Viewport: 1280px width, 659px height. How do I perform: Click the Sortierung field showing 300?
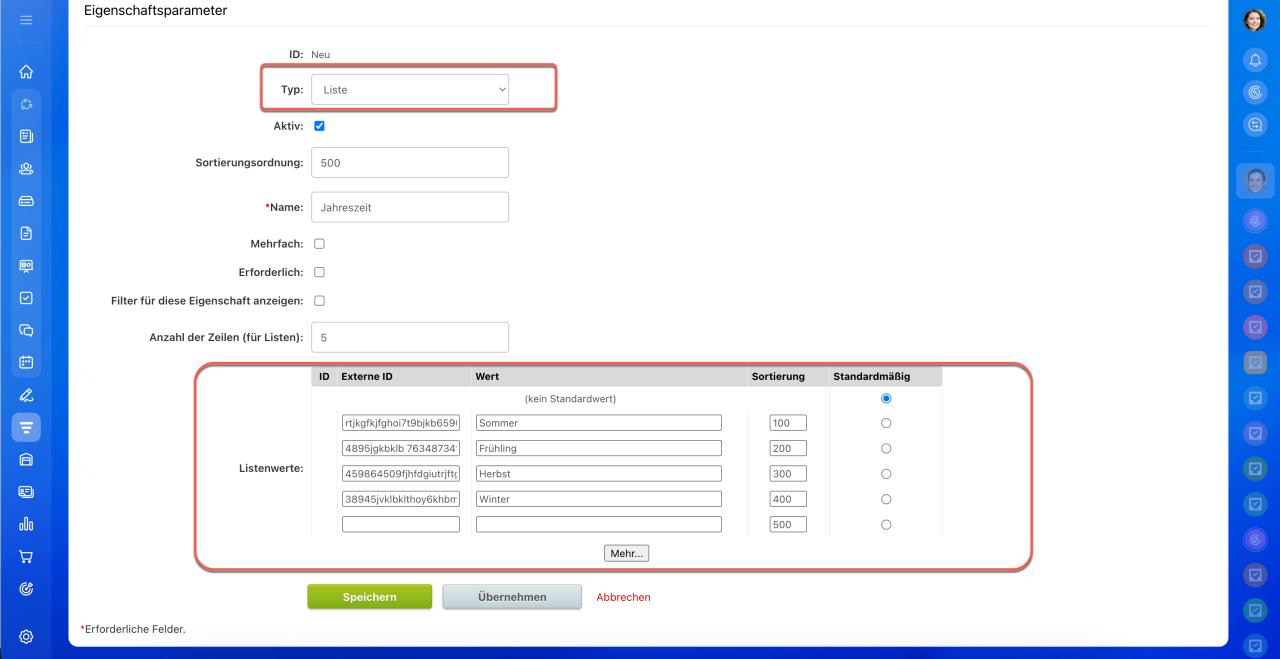coord(788,474)
